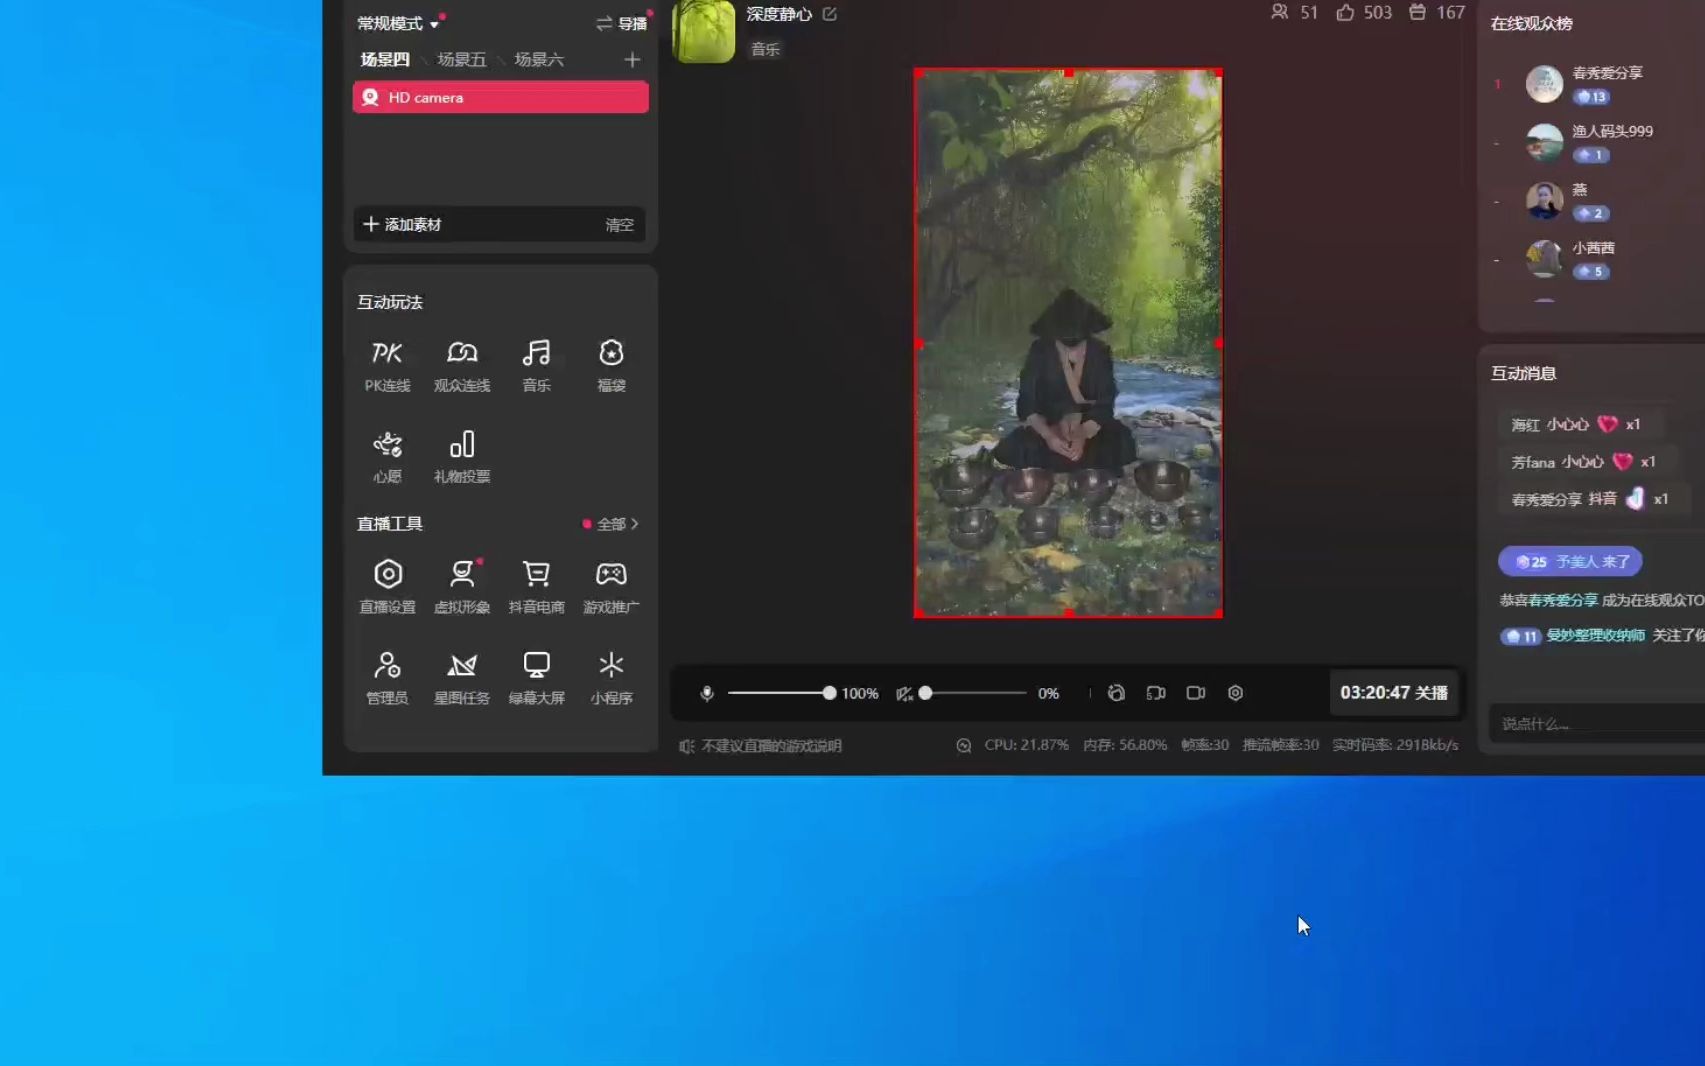Open 直播设置 live settings
The image size is (1705, 1066).
pos(387,586)
